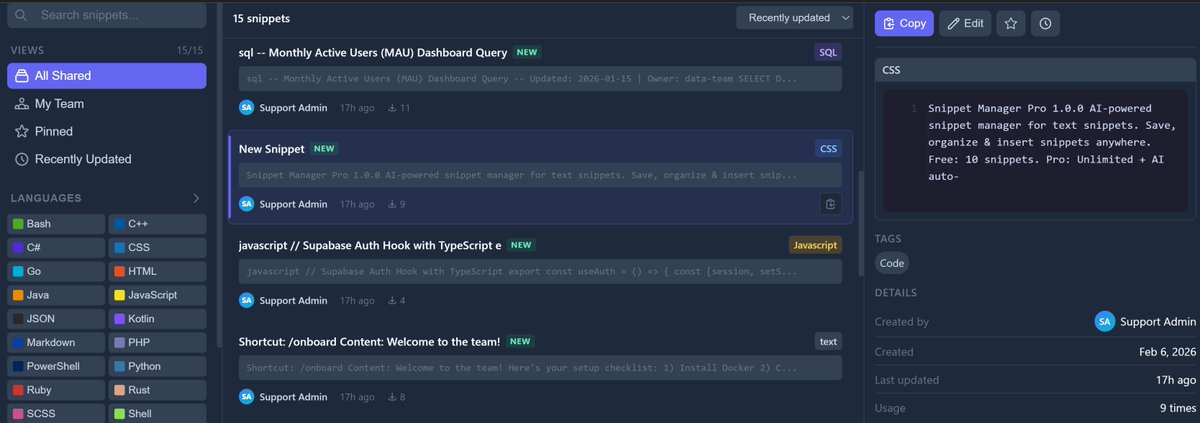Viewport: 1200px width, 423px height.
Task: Filter by C# language
Action: pos(56,248)
